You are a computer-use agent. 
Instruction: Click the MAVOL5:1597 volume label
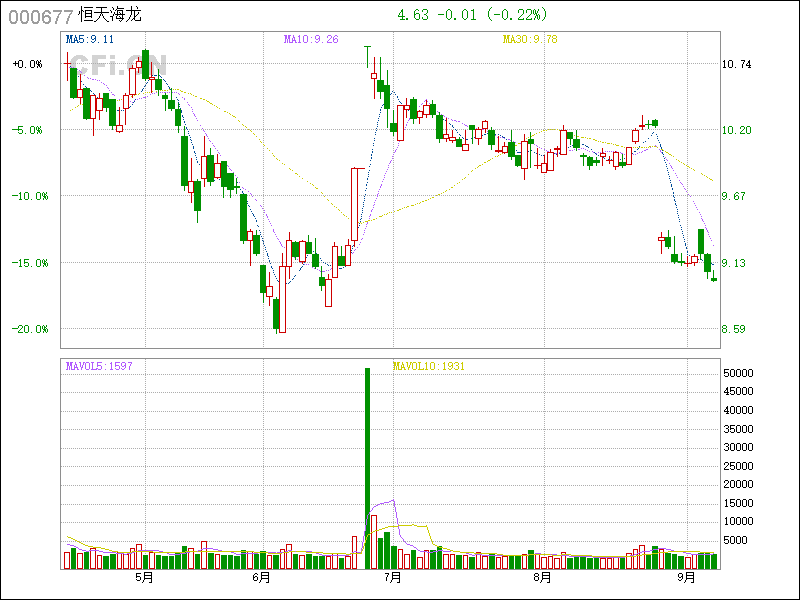click(x=99, y=366)
